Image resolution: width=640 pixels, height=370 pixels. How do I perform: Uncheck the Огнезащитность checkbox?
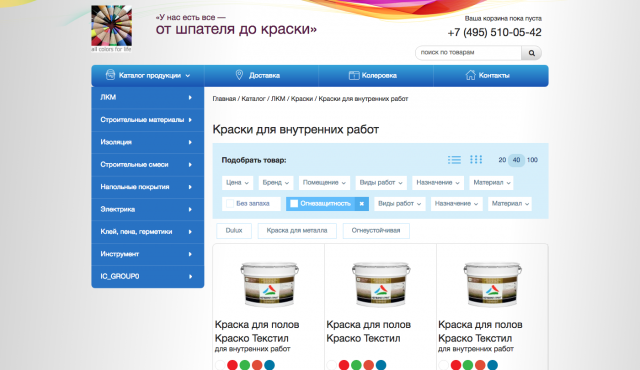pos(294,204)
